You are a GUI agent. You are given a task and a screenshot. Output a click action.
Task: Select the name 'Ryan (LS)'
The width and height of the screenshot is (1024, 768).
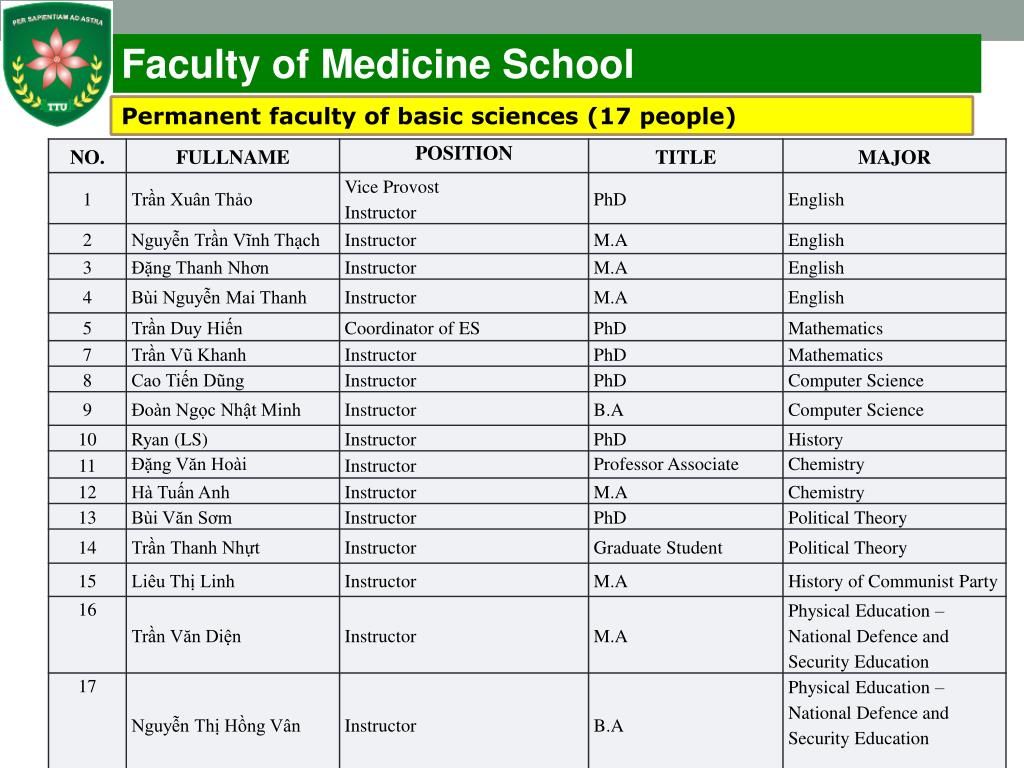[x=169, y=440]
